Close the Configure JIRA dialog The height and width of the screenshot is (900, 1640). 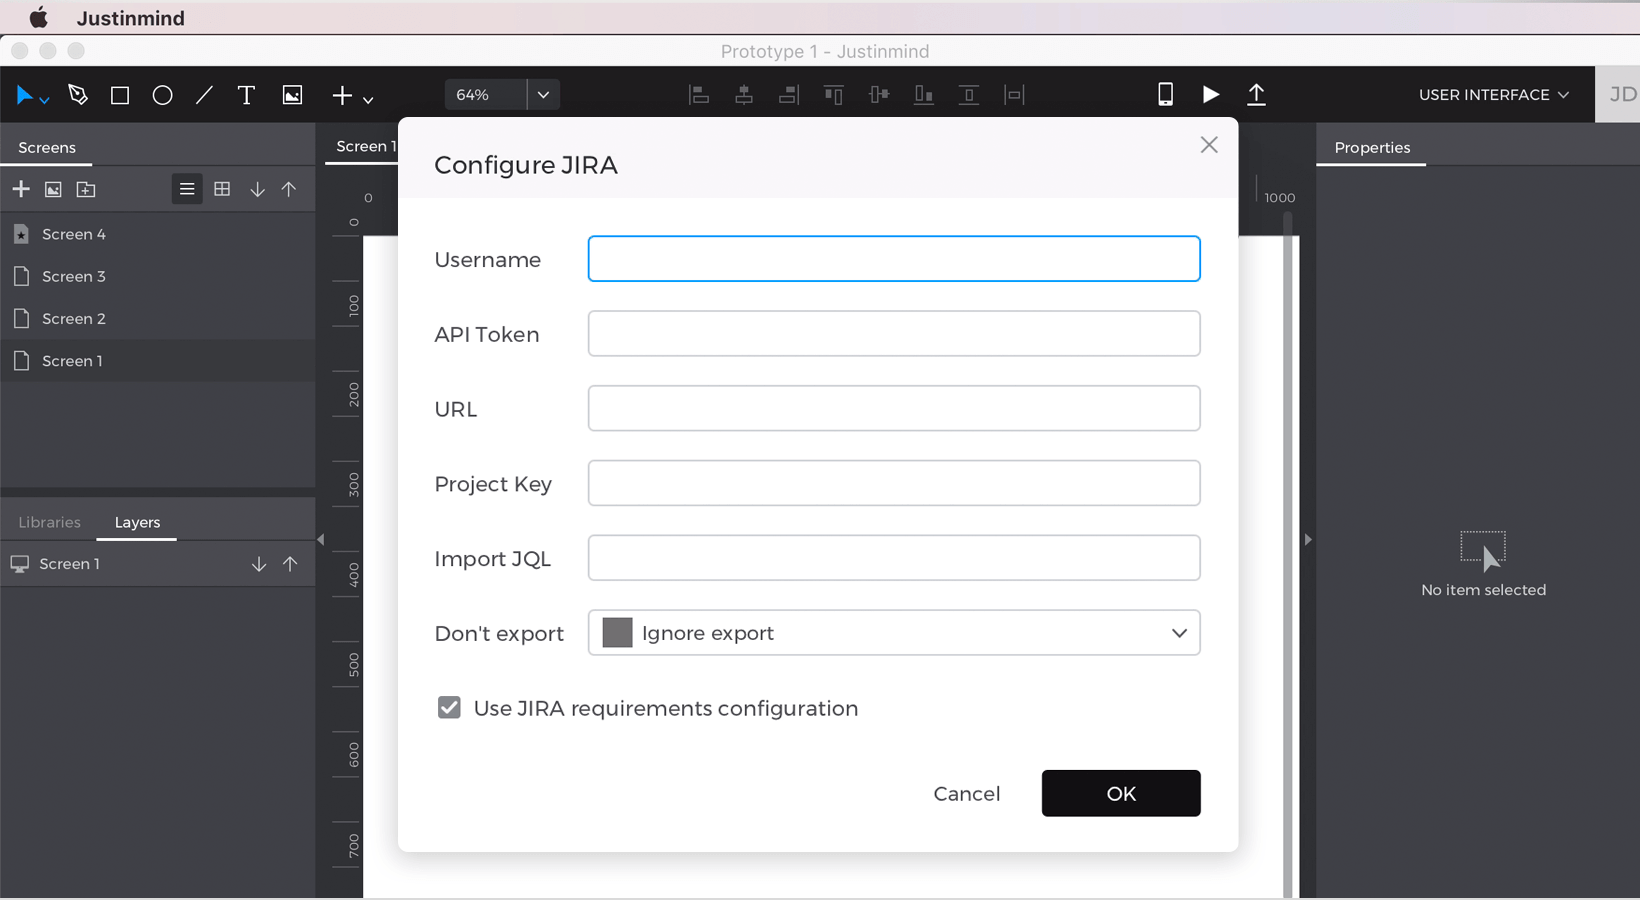click(x=1209, y=145)
